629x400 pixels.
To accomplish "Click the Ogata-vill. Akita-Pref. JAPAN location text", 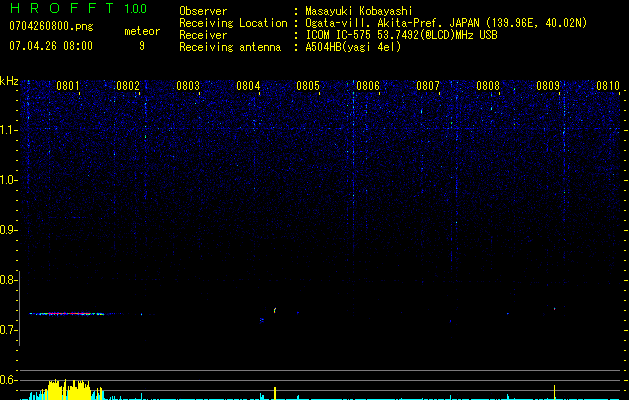I will pyautogui.click(x=446, y=23).
